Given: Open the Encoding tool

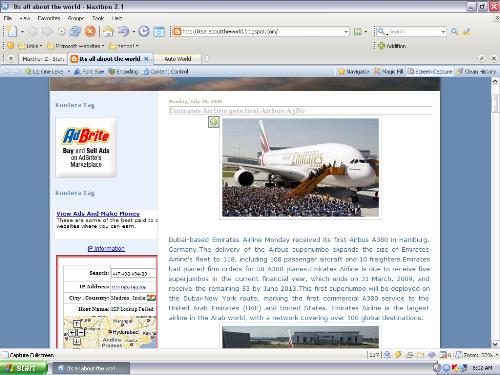Looking at the screenshot, I should (x=123, y=71).
